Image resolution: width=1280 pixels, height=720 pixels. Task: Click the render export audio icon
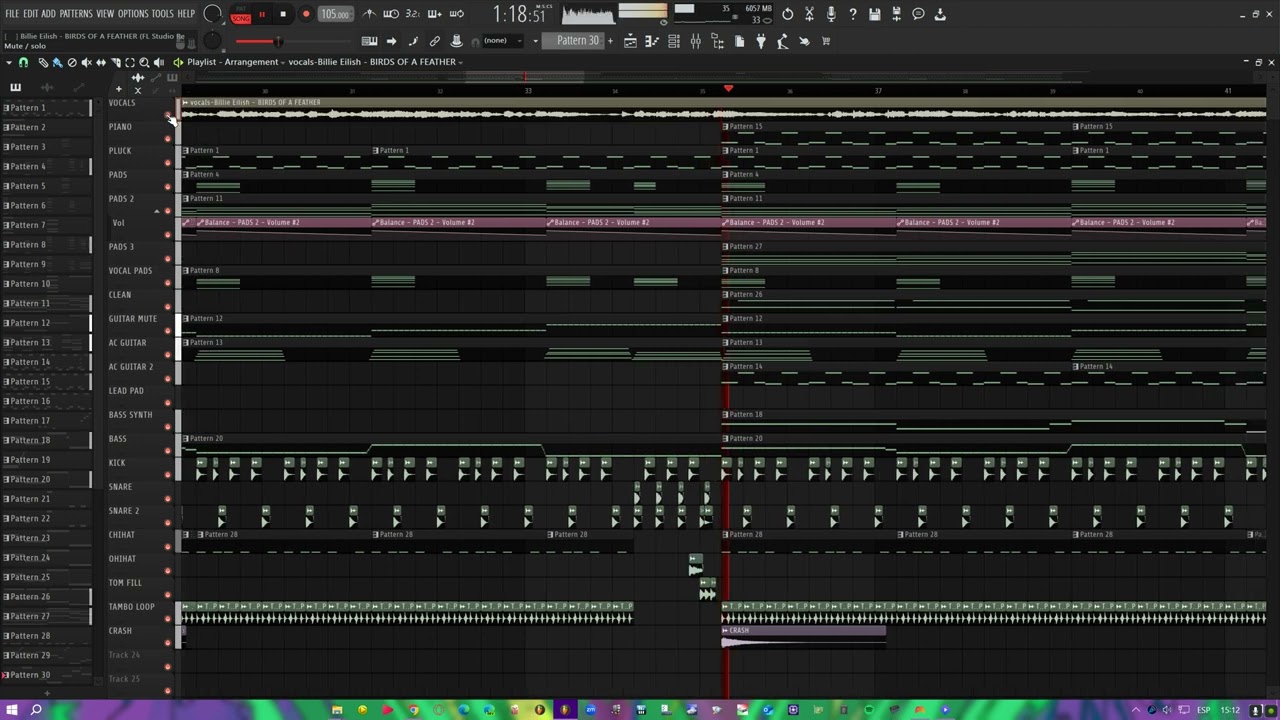[897, 14]
